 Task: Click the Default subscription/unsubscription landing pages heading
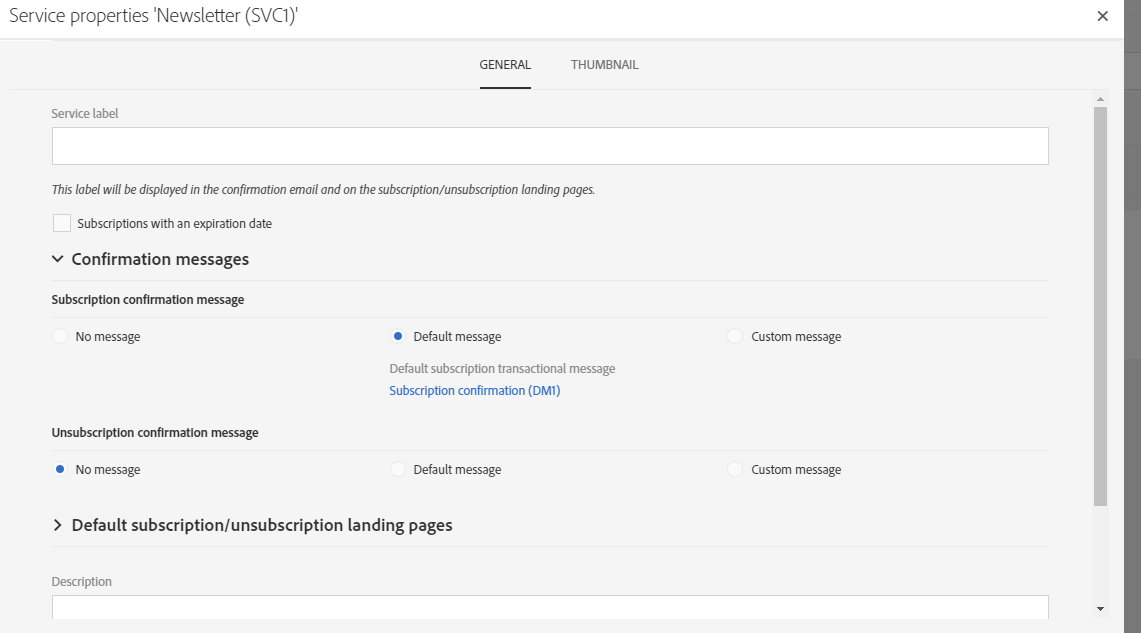262,526
